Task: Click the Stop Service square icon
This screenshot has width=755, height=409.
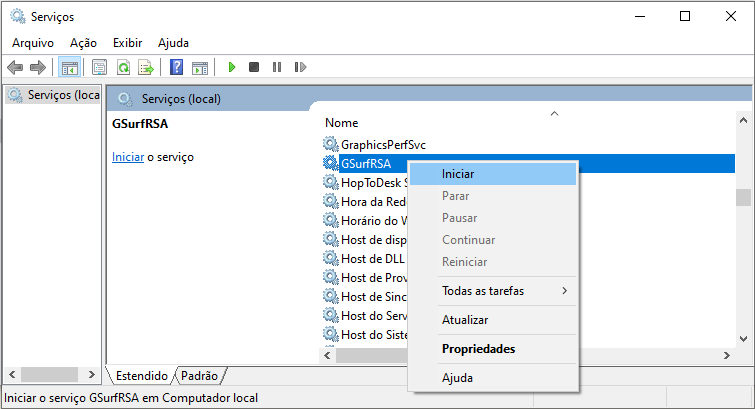Action: (254, 67)
